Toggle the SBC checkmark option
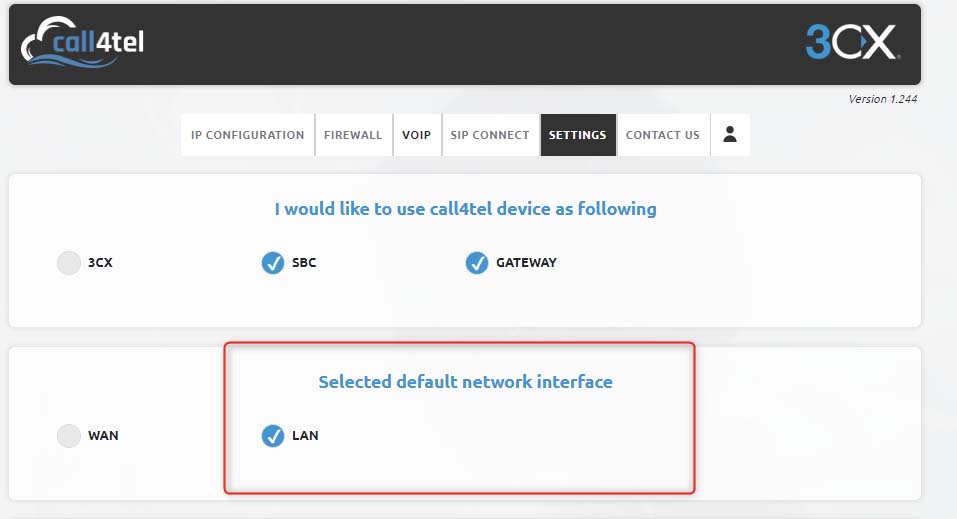957x519 pixels. [x=273, y=263]
